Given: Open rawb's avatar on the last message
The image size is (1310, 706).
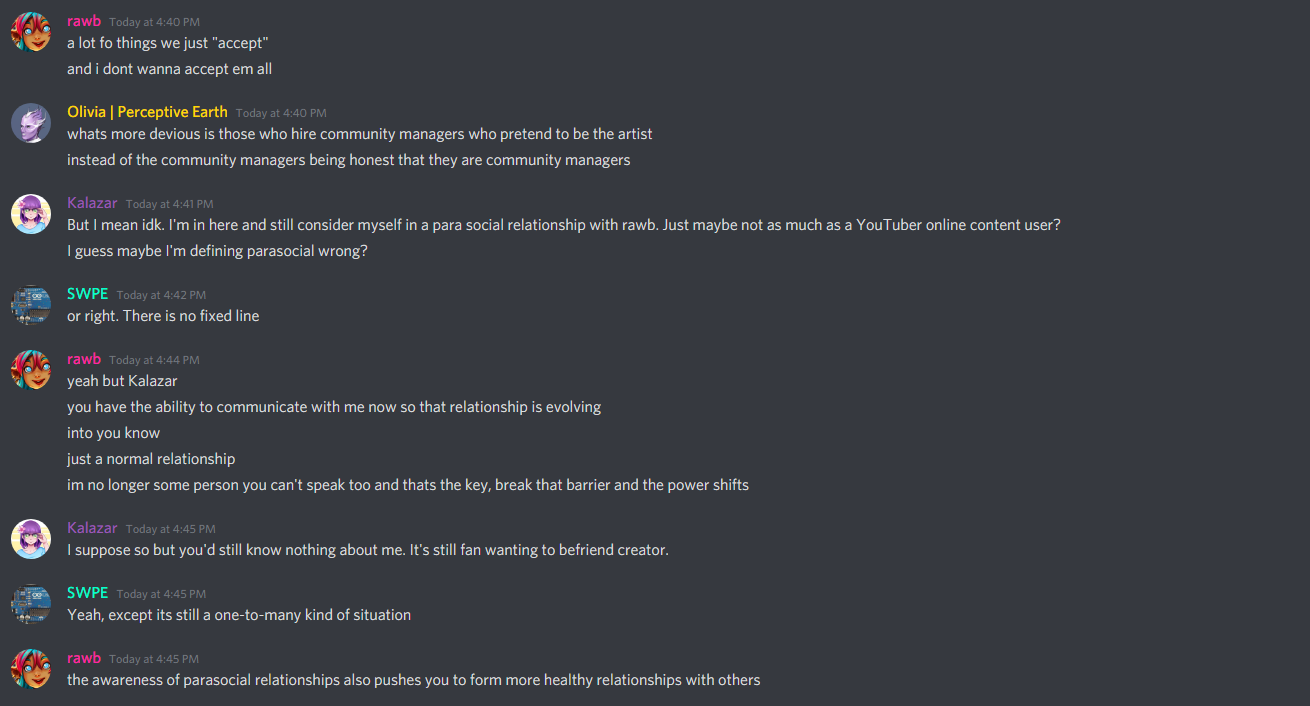Looking at the screenshot, I should click(x=31, y=669).
